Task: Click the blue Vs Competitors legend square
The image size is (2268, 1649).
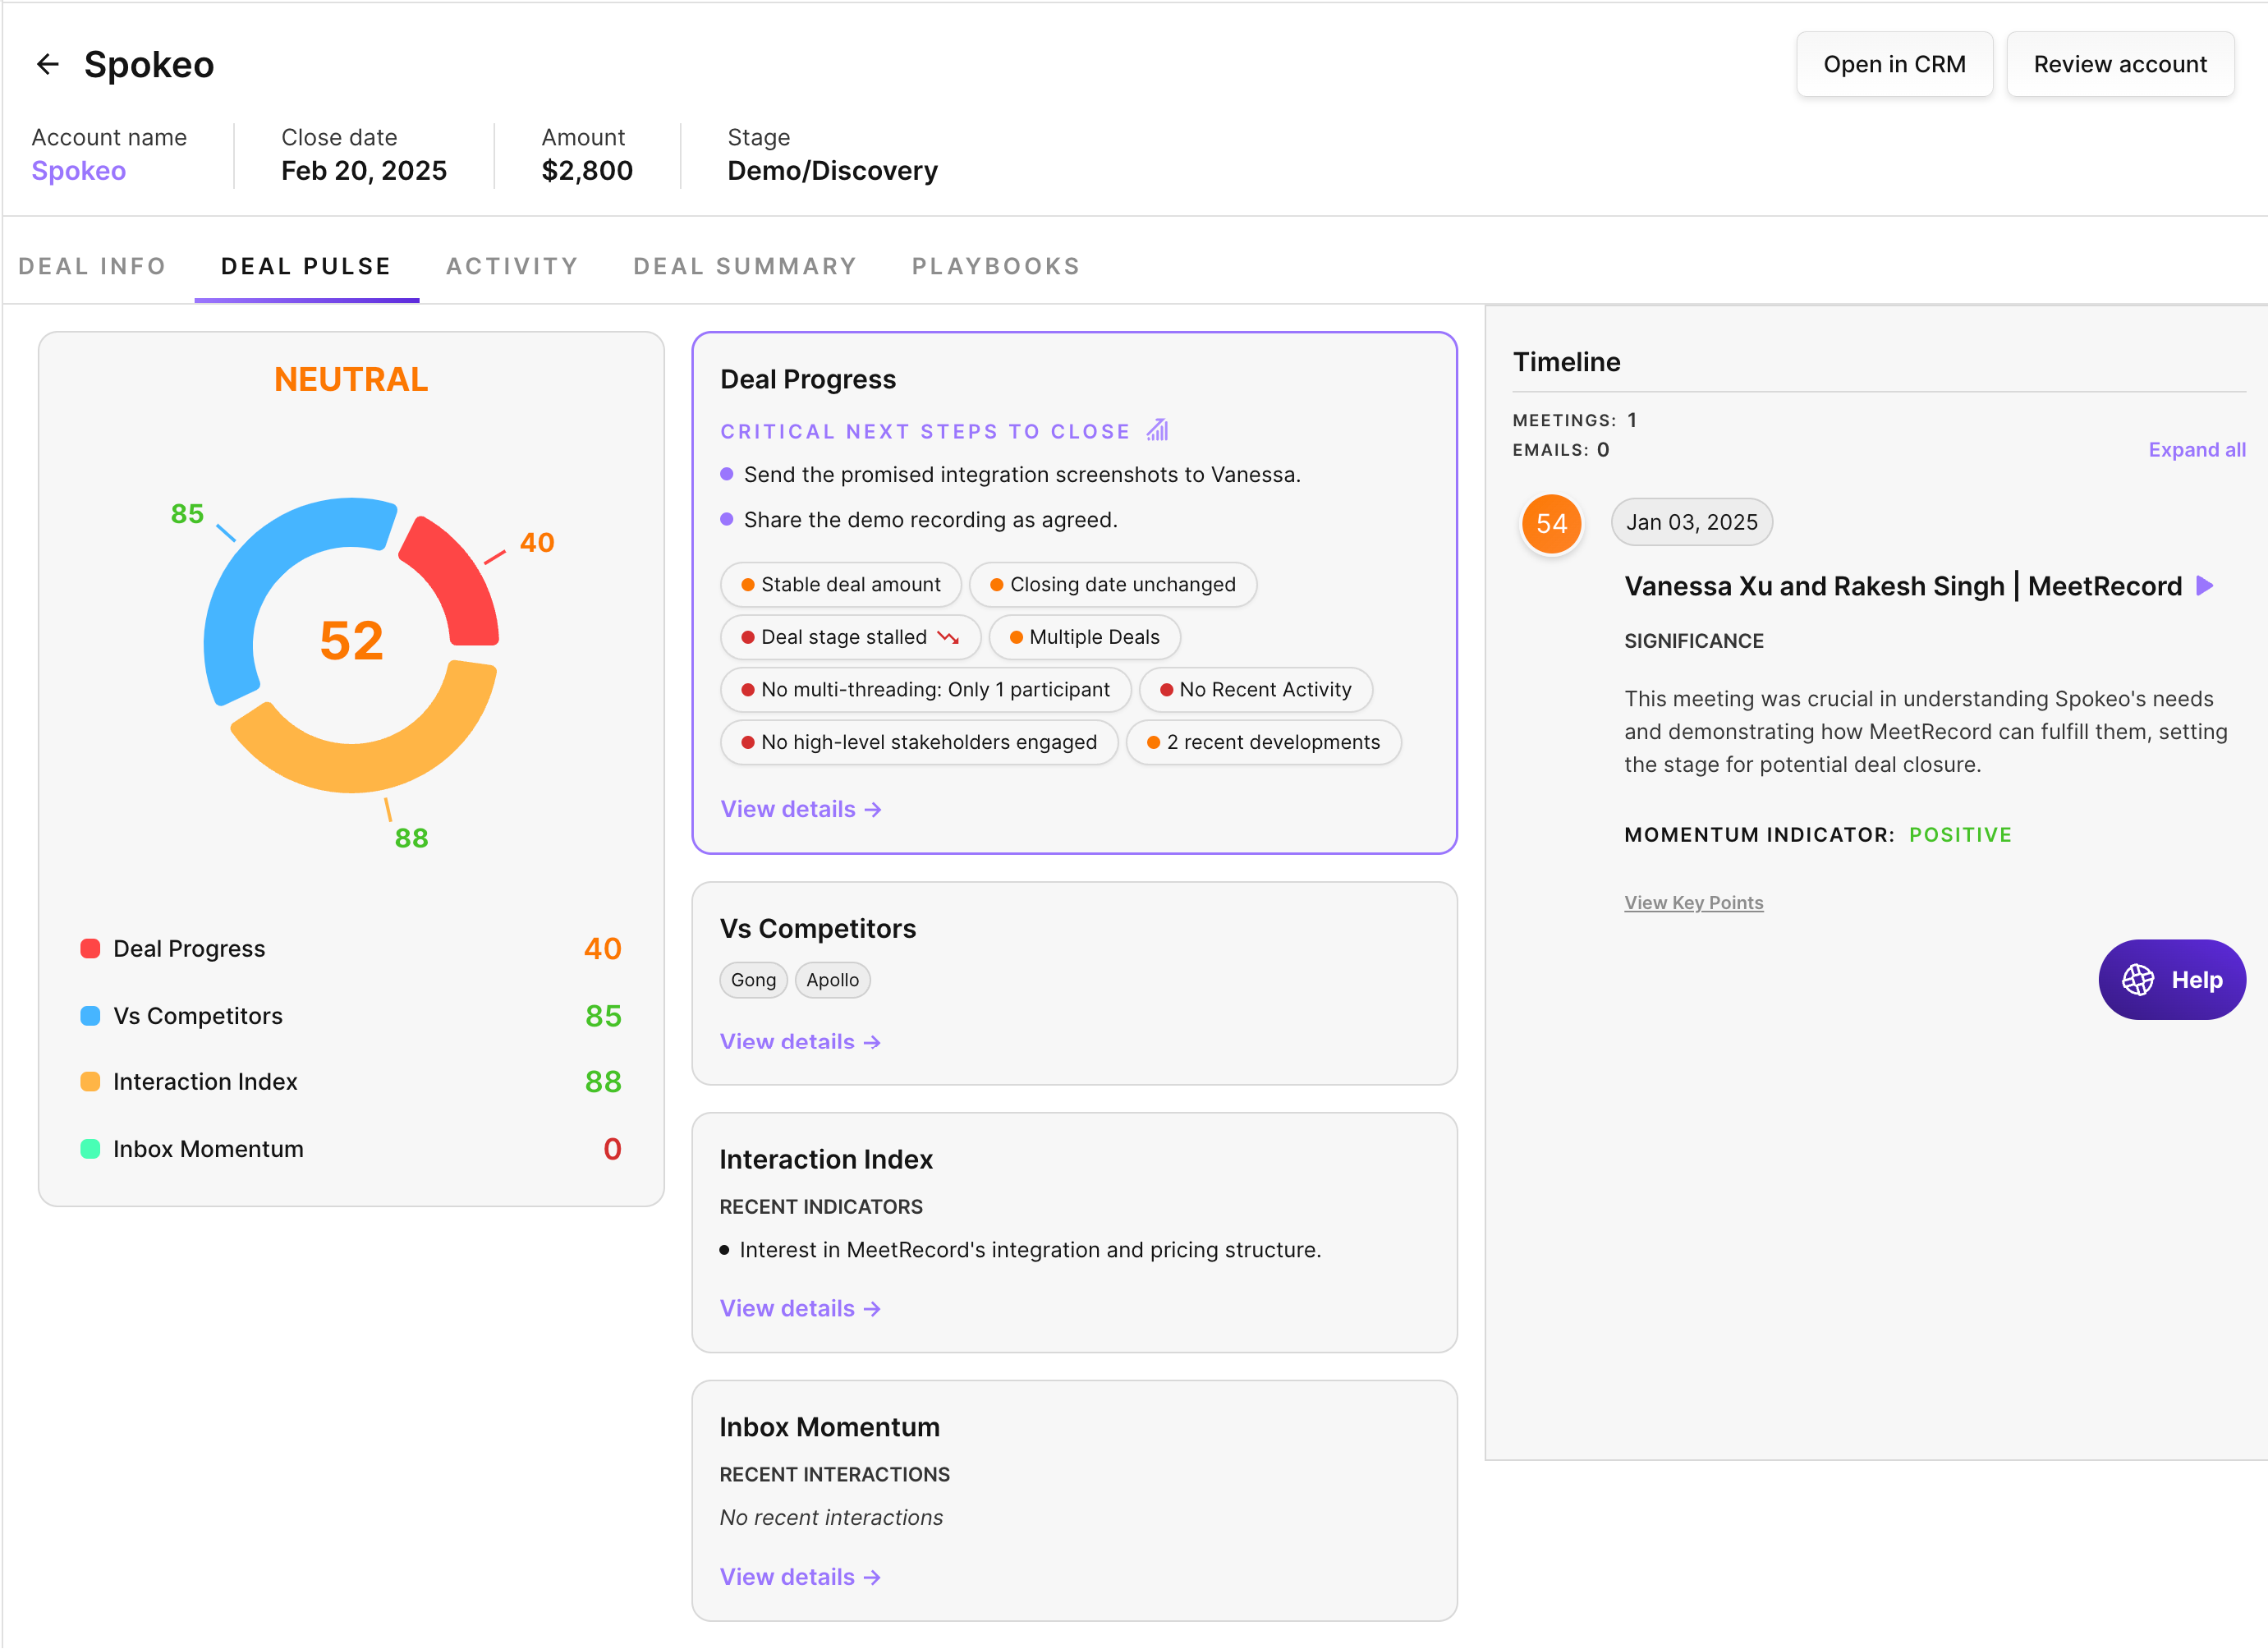Action: (90, 1016)
